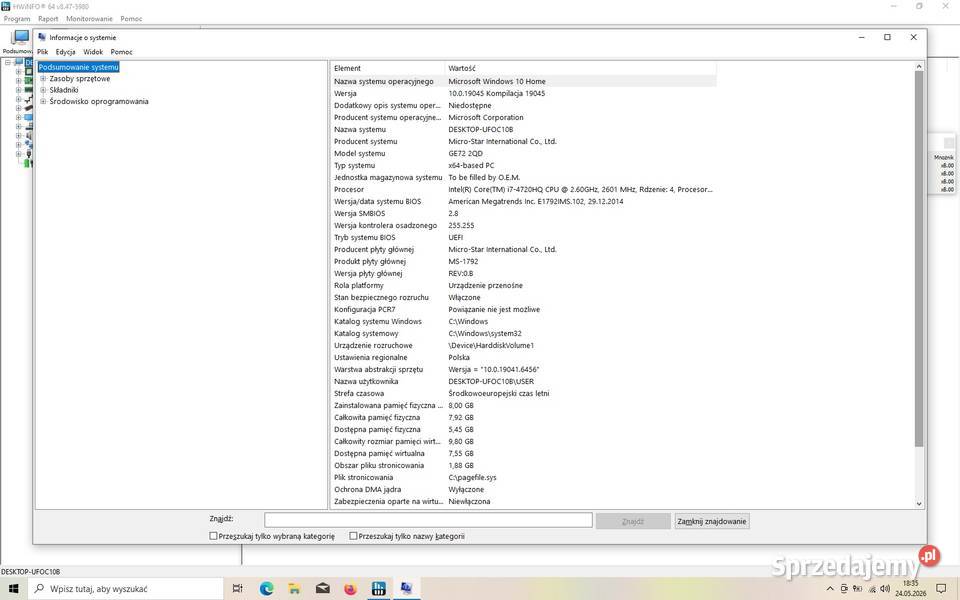Click the taskbar search box Wpisz tutaj

point(126,588)
